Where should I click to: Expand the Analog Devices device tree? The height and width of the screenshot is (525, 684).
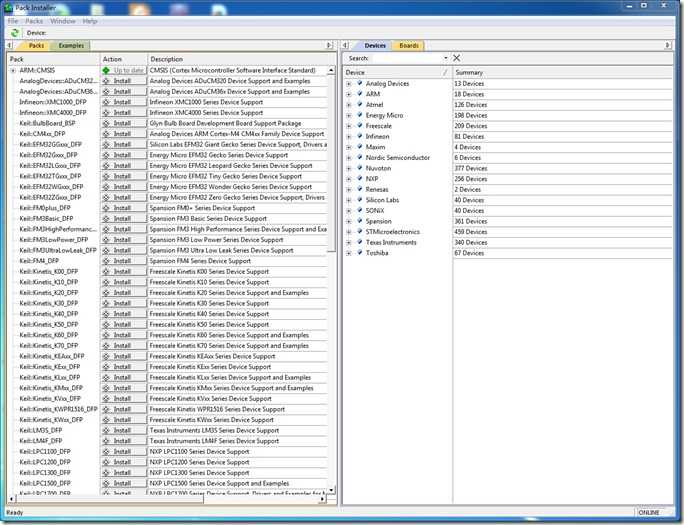pos(349,83)
